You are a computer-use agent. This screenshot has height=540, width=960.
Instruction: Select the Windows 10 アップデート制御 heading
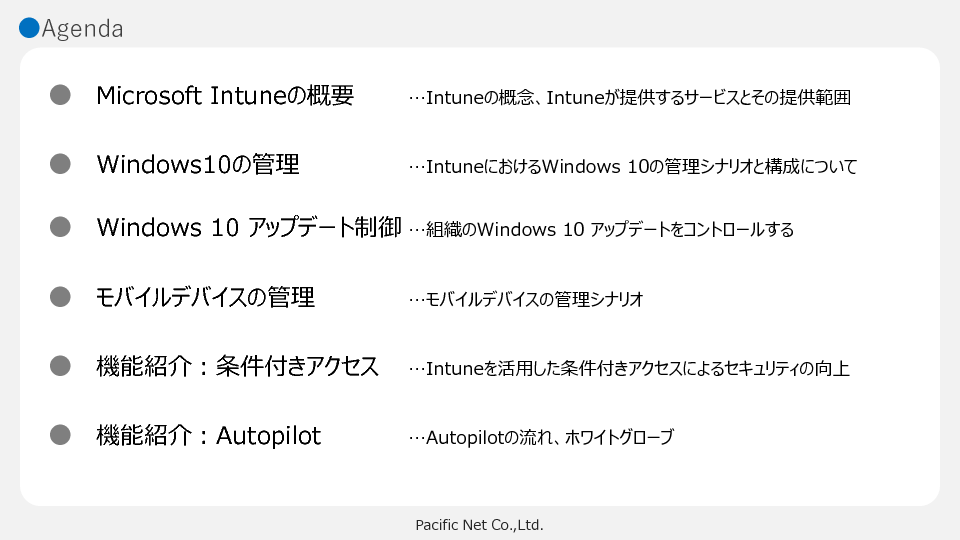pyautogui.click(x=249, y=228)
